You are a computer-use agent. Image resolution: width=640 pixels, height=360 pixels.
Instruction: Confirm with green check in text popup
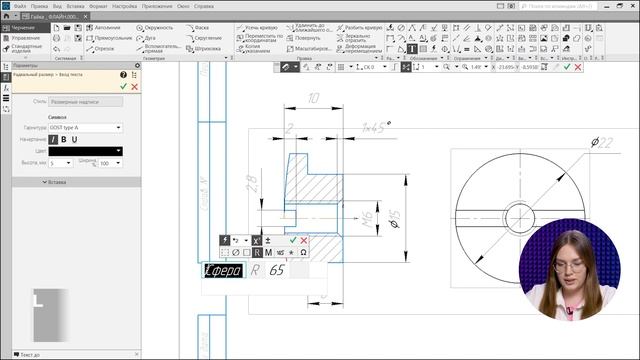(293, 240)
